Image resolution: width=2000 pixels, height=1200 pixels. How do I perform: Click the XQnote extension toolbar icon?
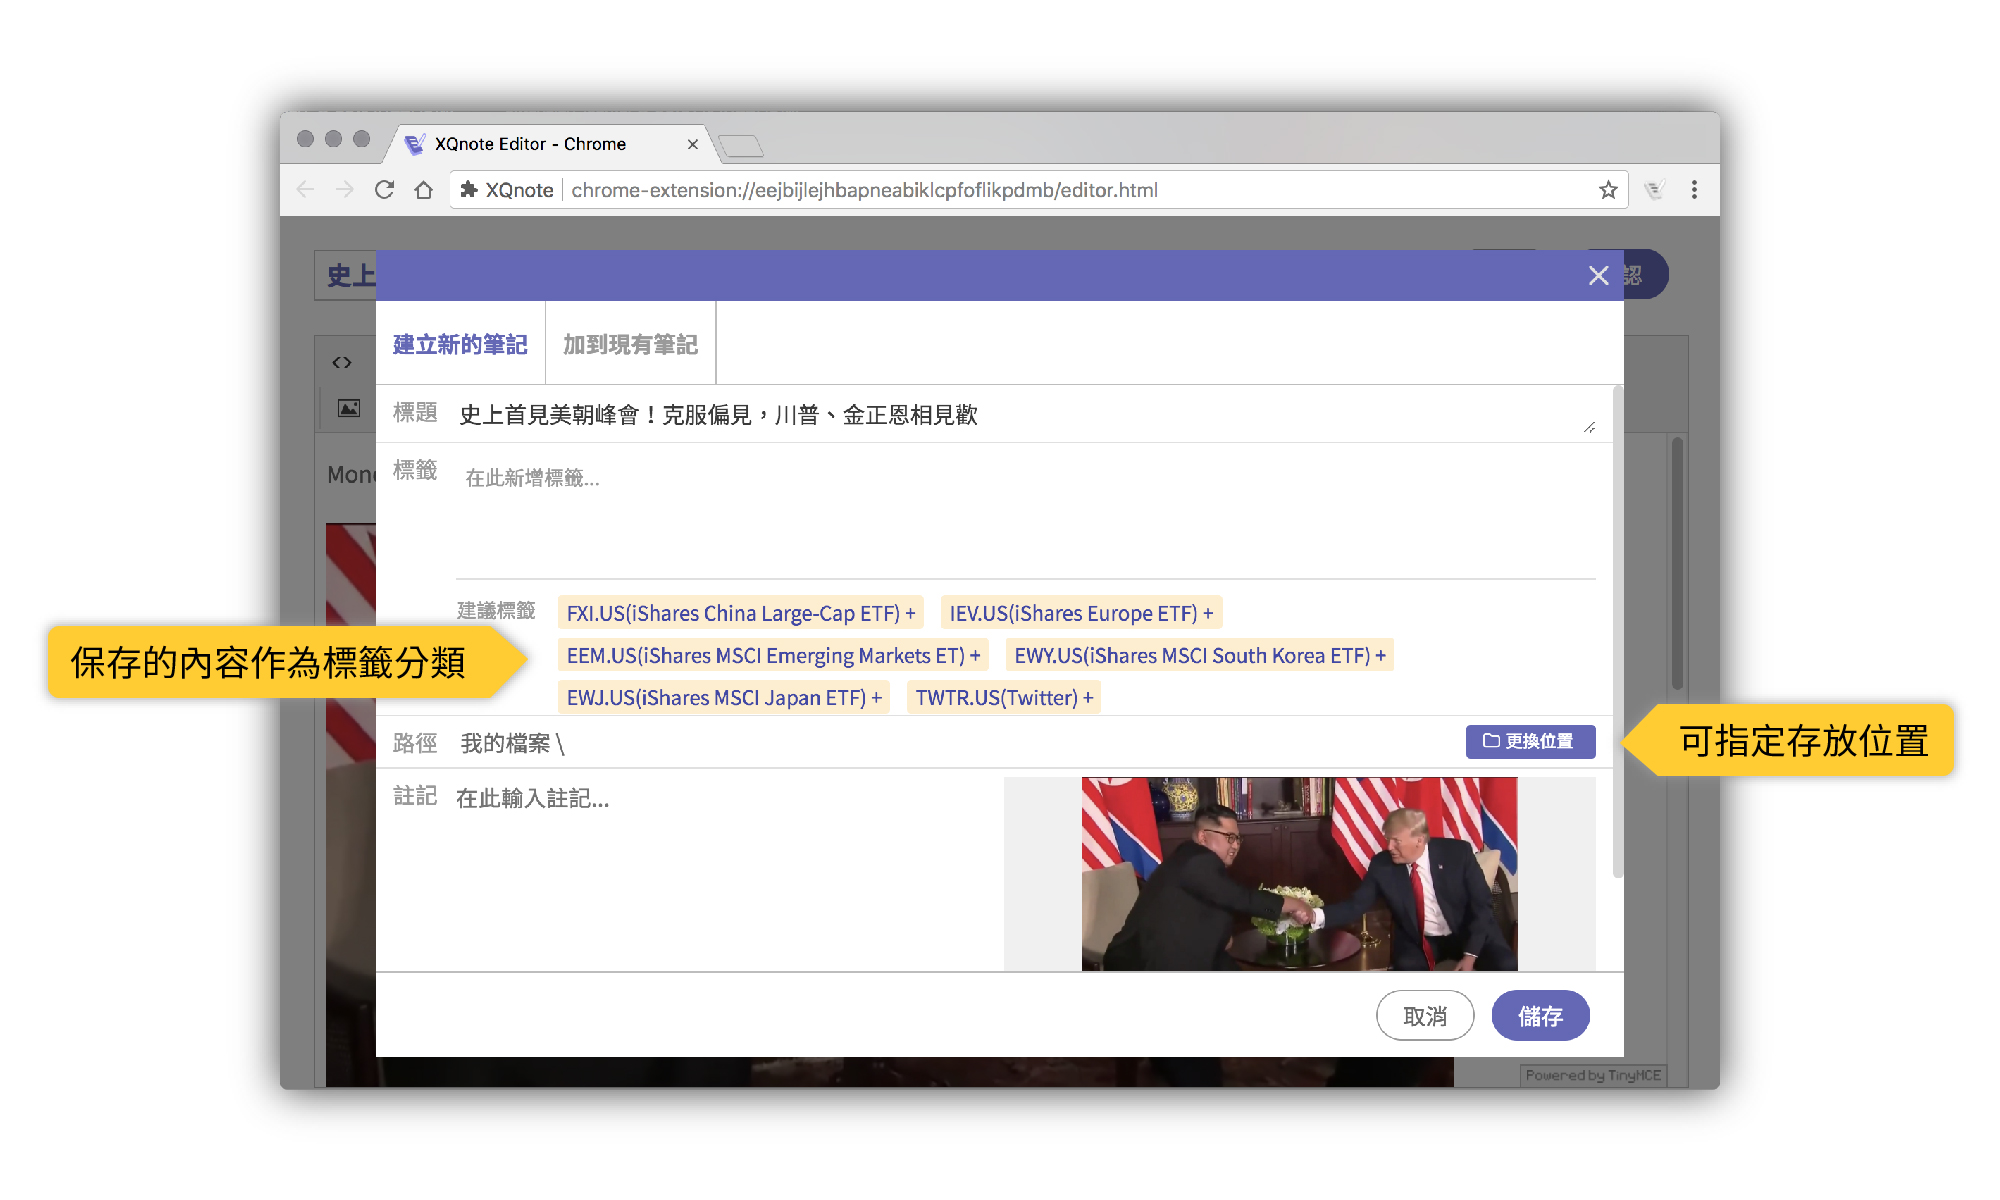pyautogui.click(x=1654, y=190)
